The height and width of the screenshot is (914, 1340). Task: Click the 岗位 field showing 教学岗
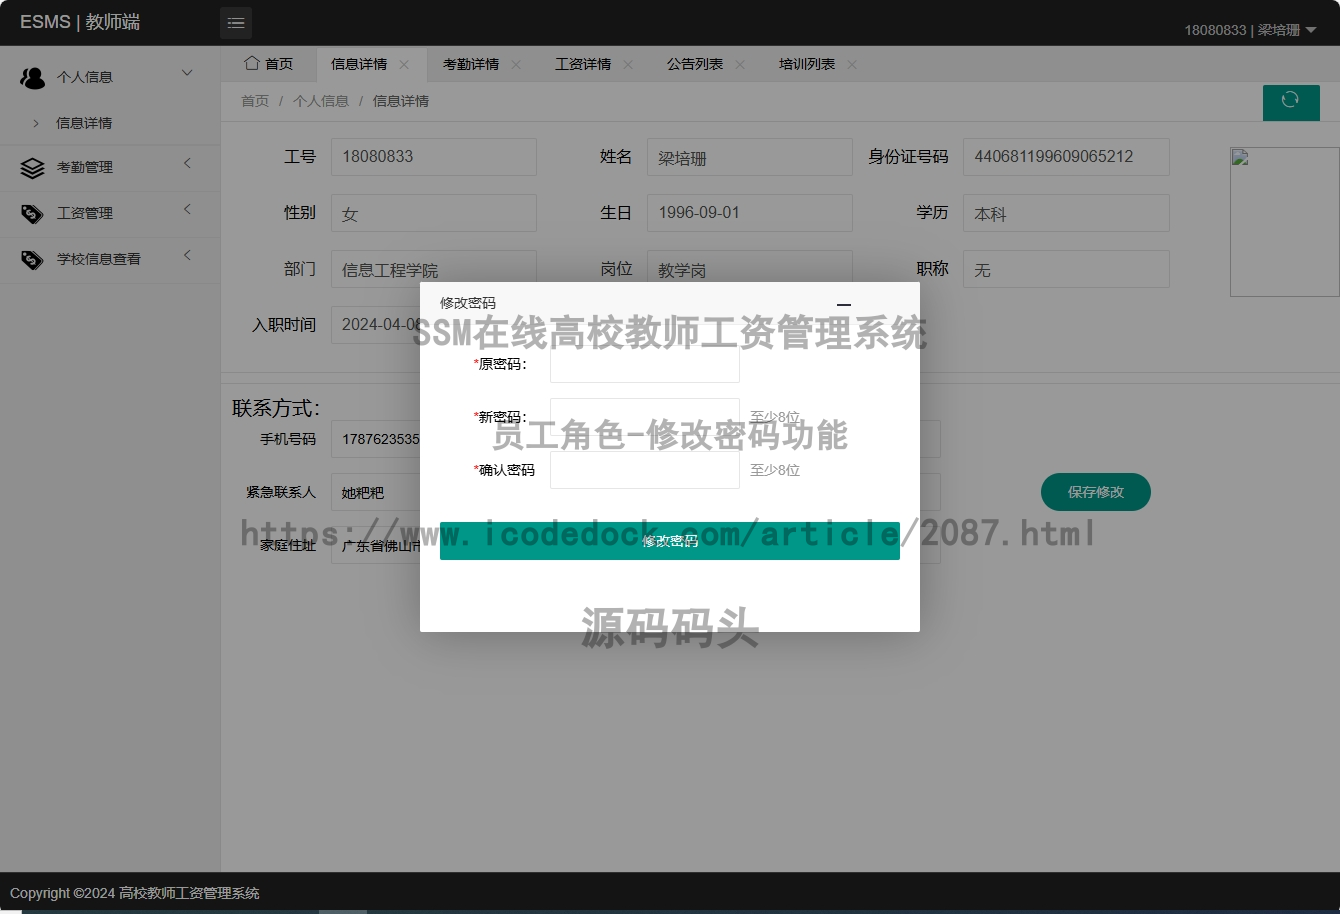[x=750, y=269]
